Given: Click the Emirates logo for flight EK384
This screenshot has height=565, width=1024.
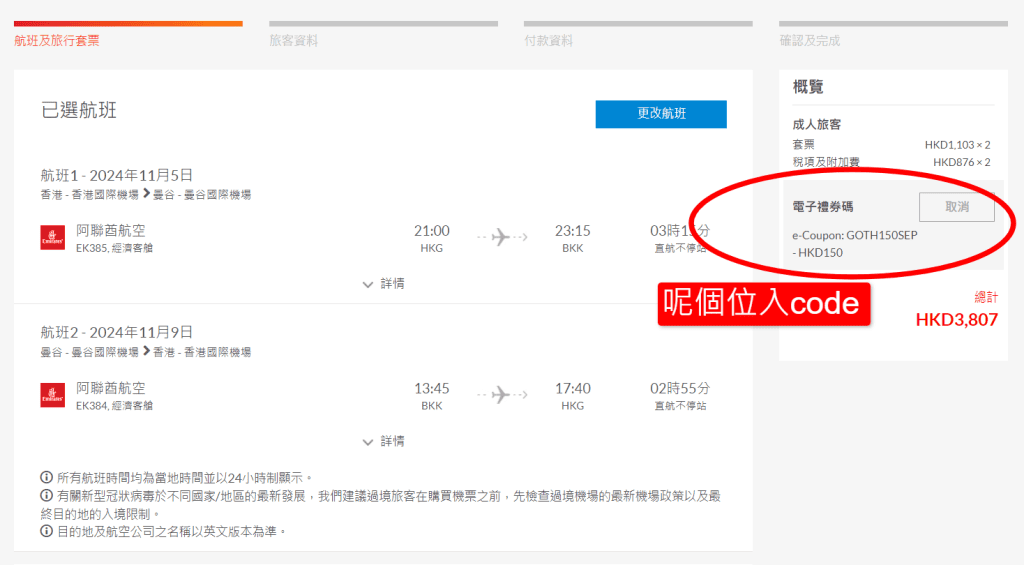Looking at the screenshot, I should tap(53, 395).
